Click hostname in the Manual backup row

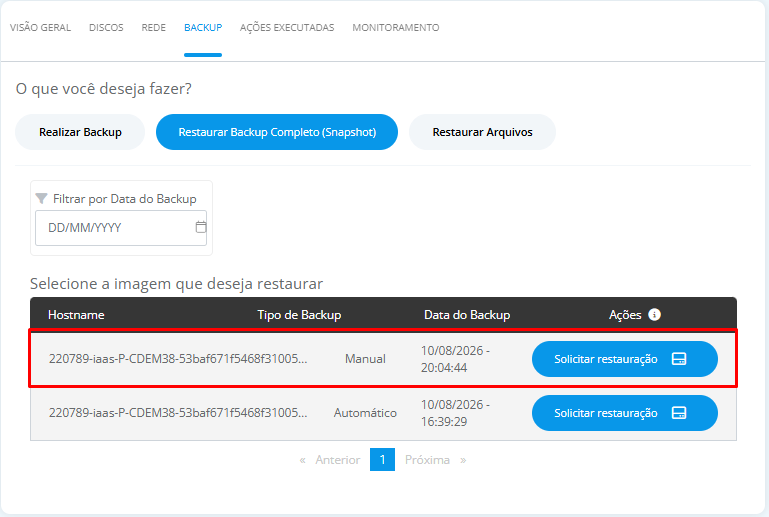coord(178,359)
